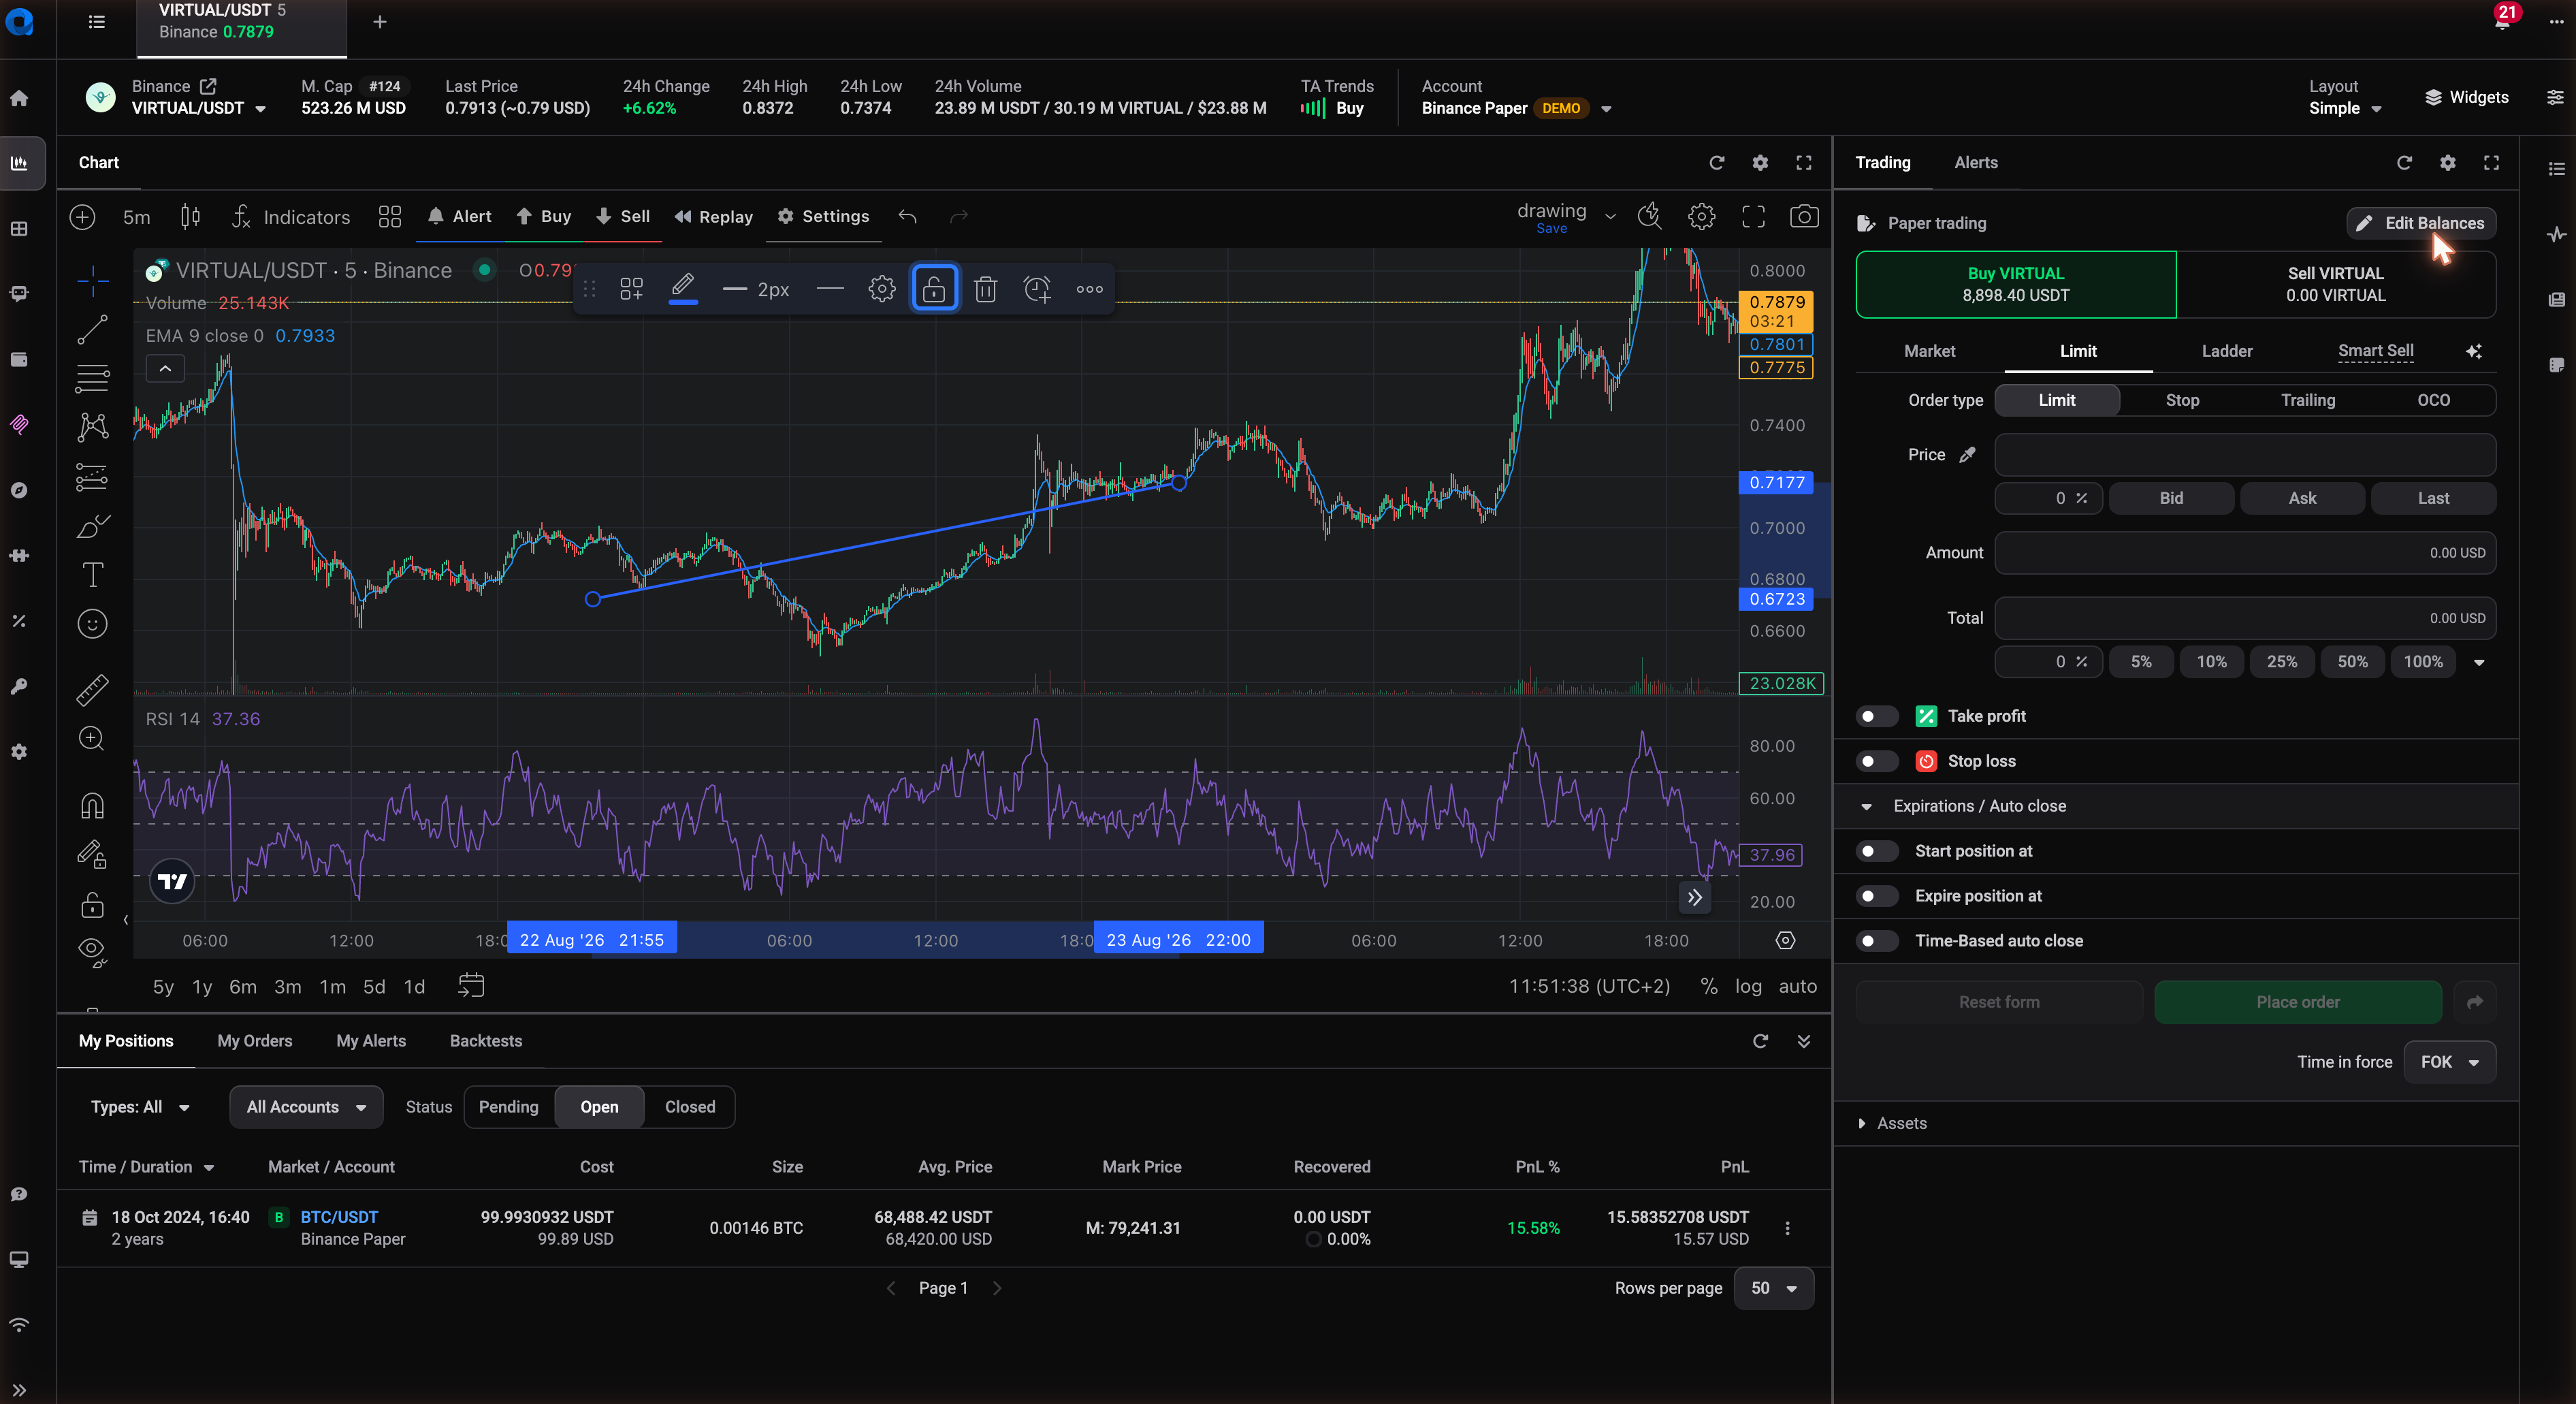The height and width of the screenshot is (1404, 2576).
Task: Undo the last chart action
Action: (x=907, y=217)
